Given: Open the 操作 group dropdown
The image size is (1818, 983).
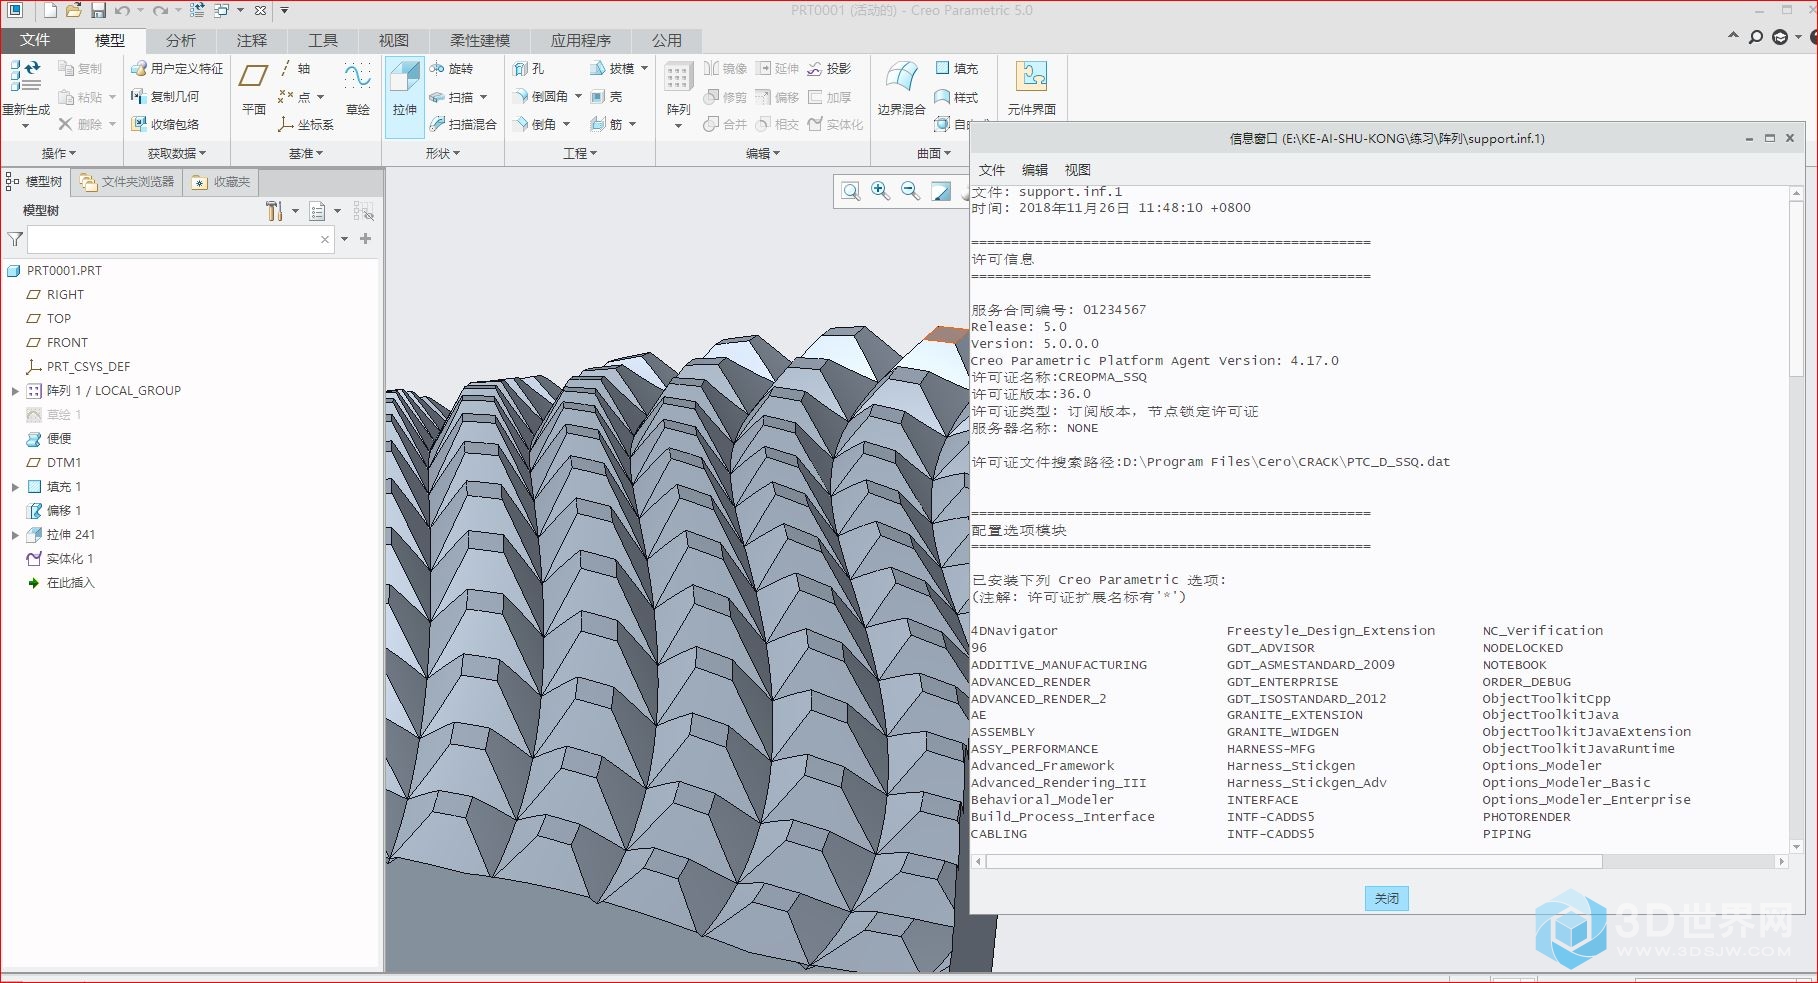Looking at the screenshot, I should 59,153.
